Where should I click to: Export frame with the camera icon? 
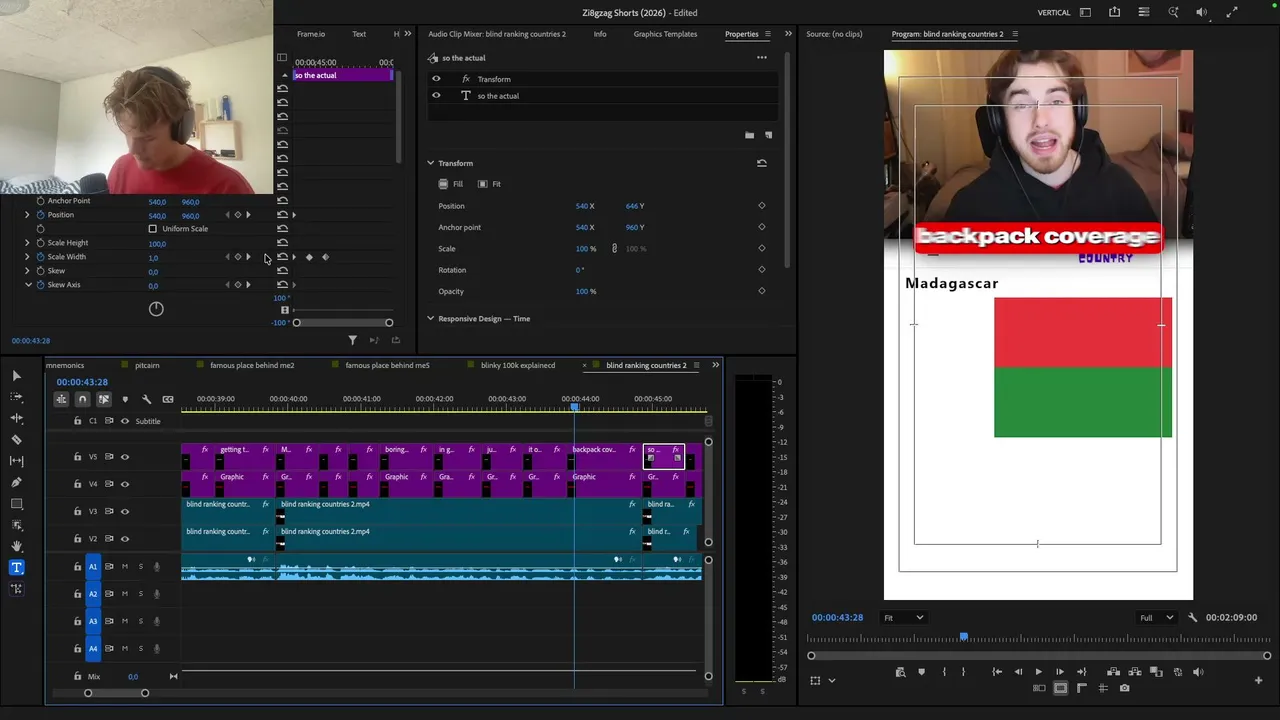(x=1125, y=688)
